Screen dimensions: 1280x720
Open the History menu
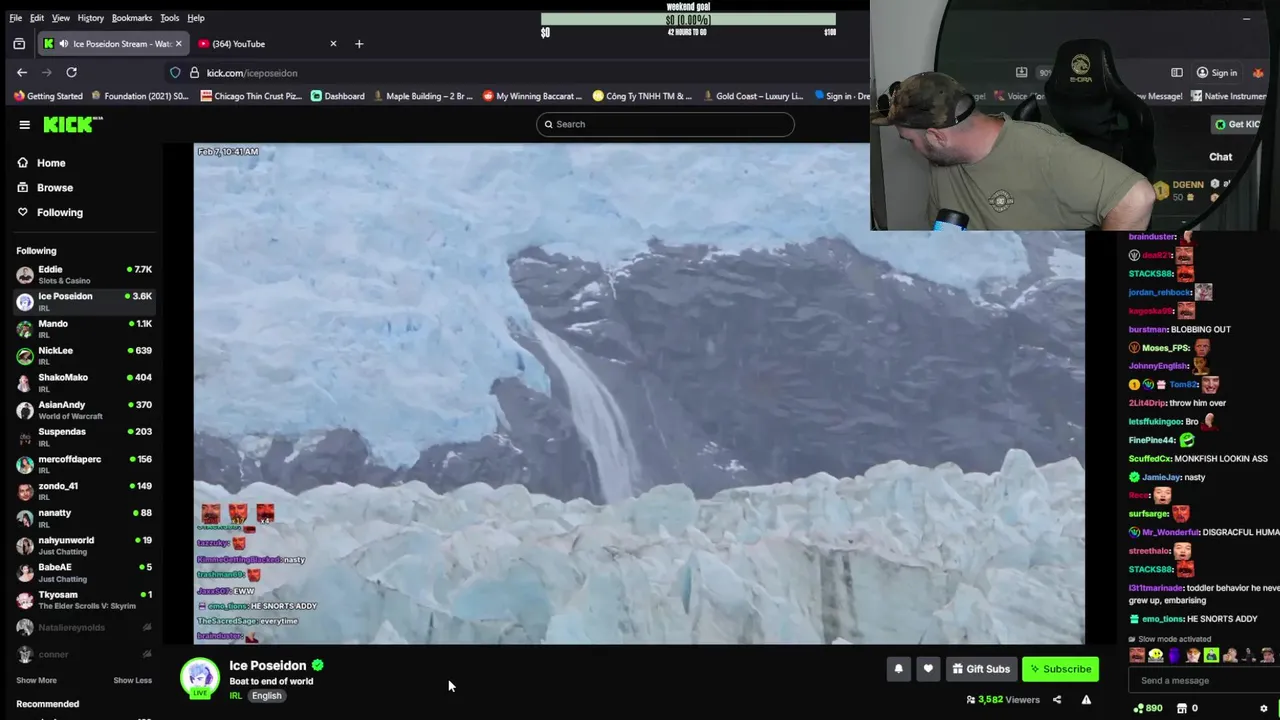point(90,18)
